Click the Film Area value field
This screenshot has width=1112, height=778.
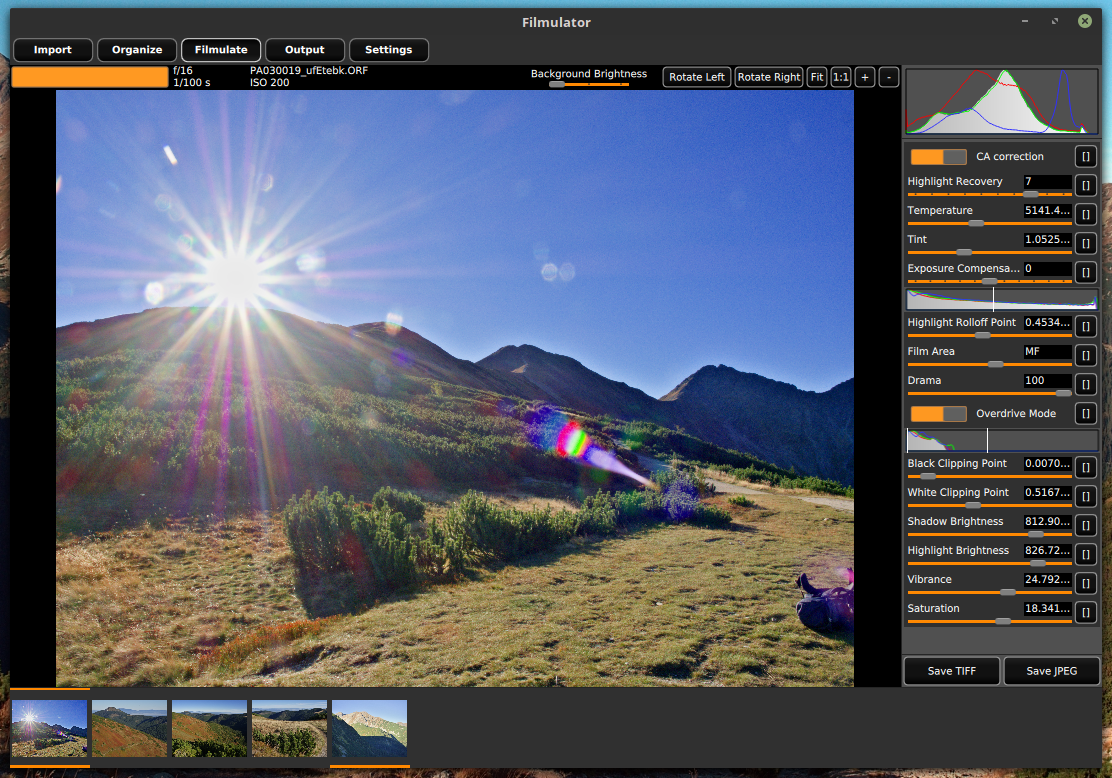[x=1047, y=352]
